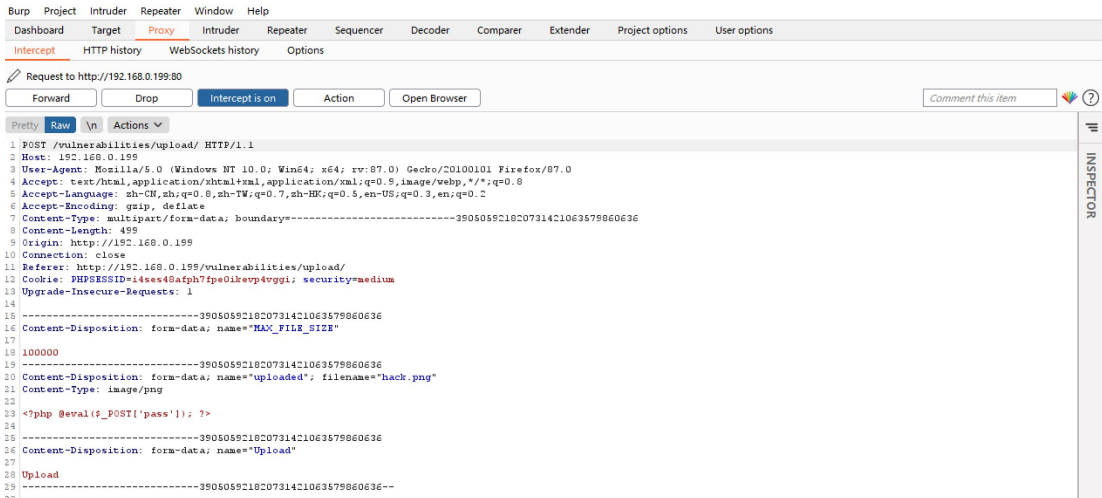Viewport: 1102px width, 498px height.
Task: Expand the Actions dropdown
Action: (137, 125)
